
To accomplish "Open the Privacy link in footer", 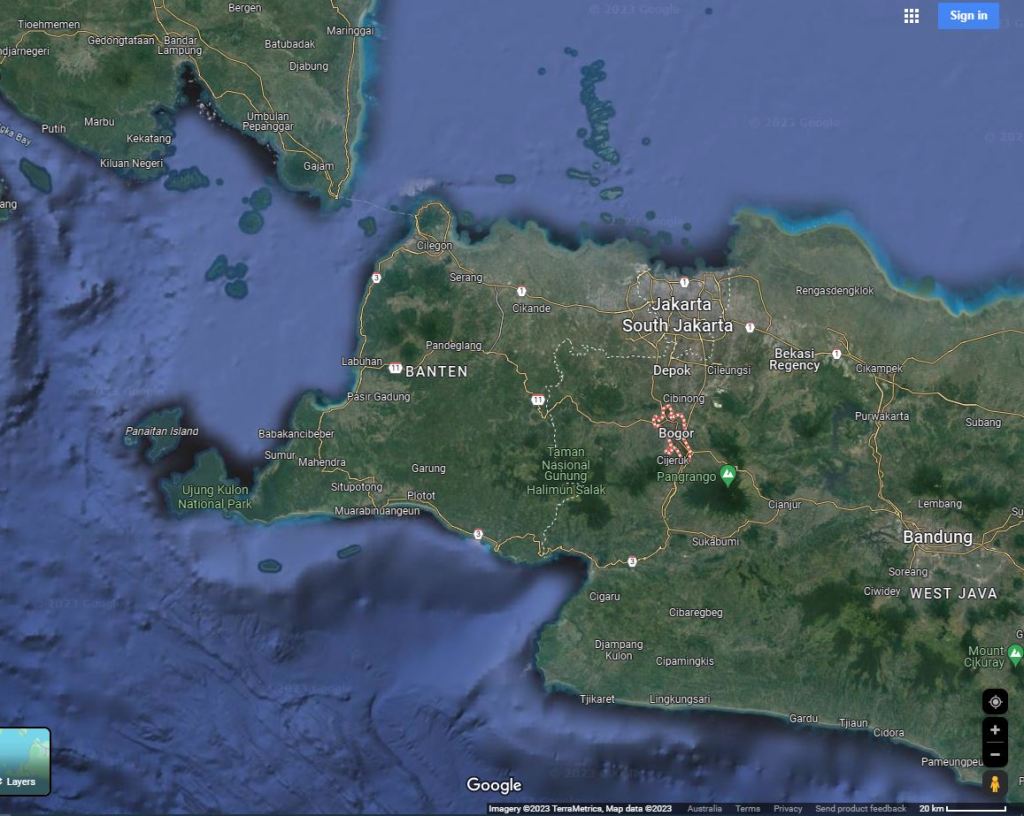I will (x=787, y=808).
